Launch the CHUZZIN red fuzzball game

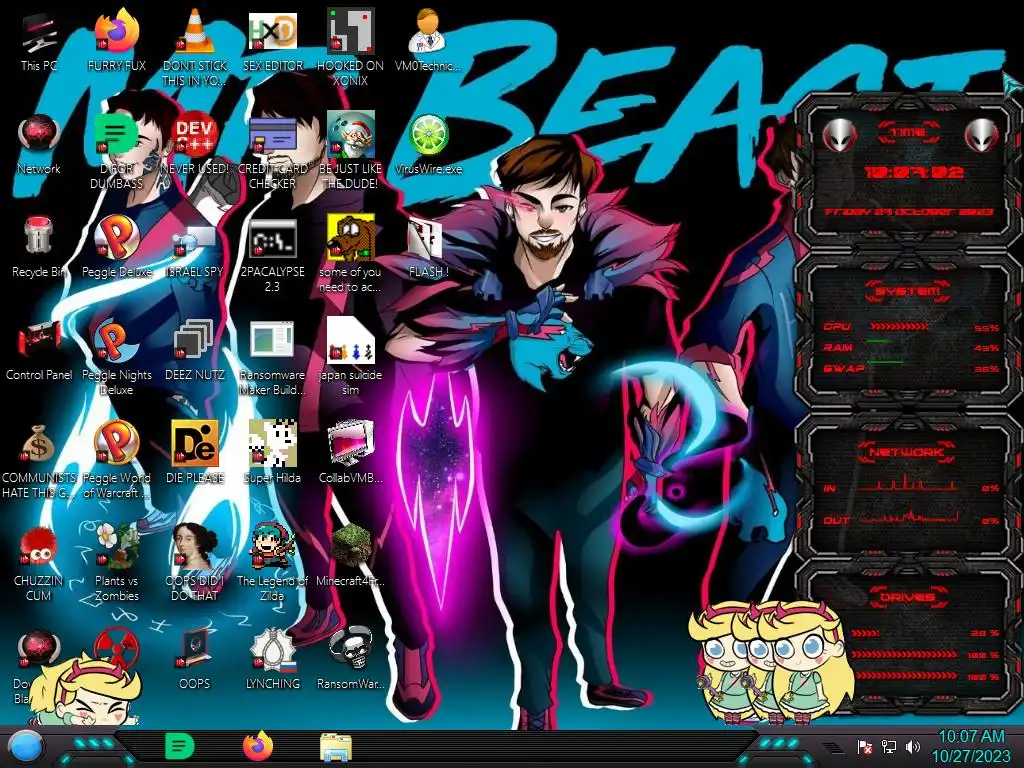point(39,546)
